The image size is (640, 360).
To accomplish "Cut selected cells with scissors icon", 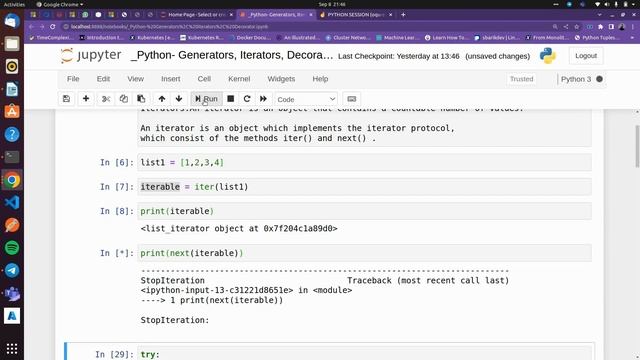I will [106, 99].
